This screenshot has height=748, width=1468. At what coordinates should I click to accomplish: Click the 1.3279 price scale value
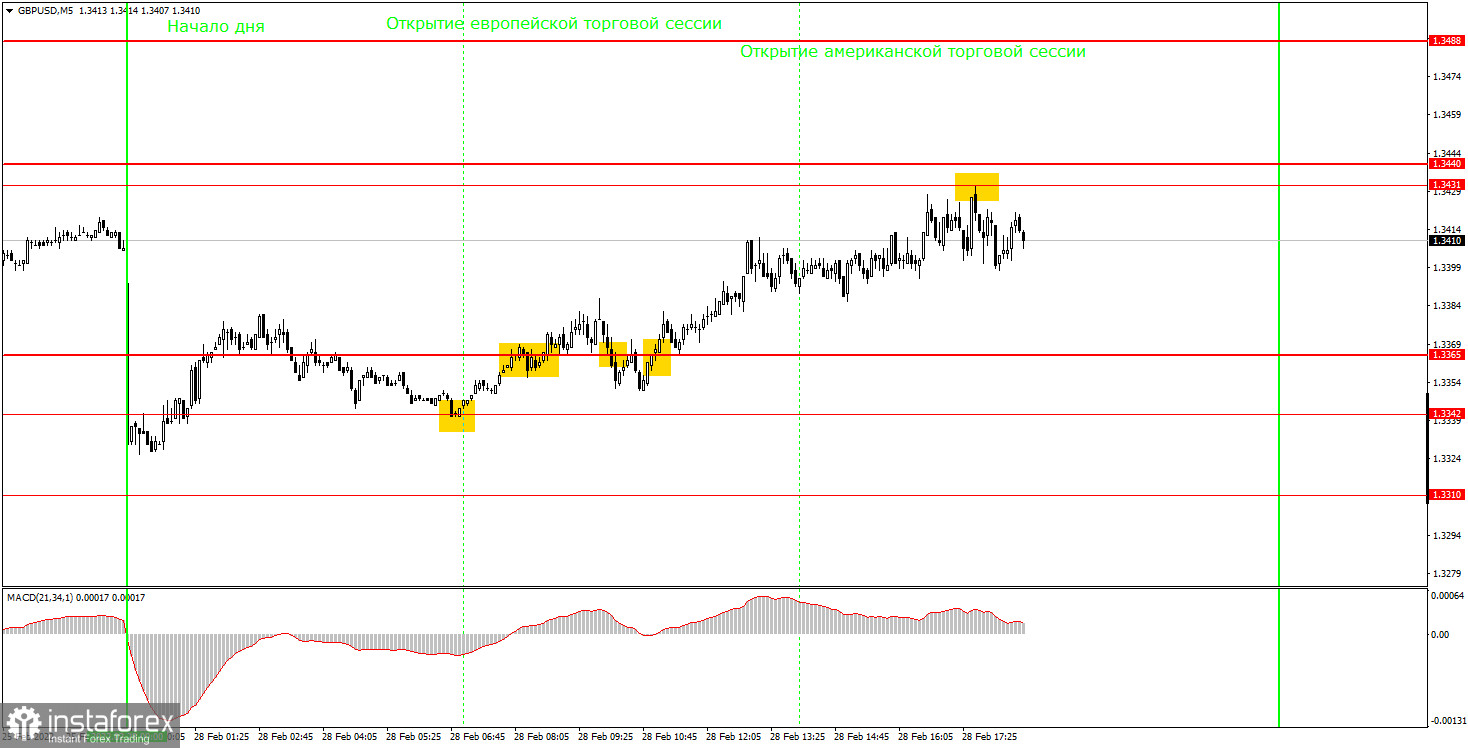point(1446,574)
